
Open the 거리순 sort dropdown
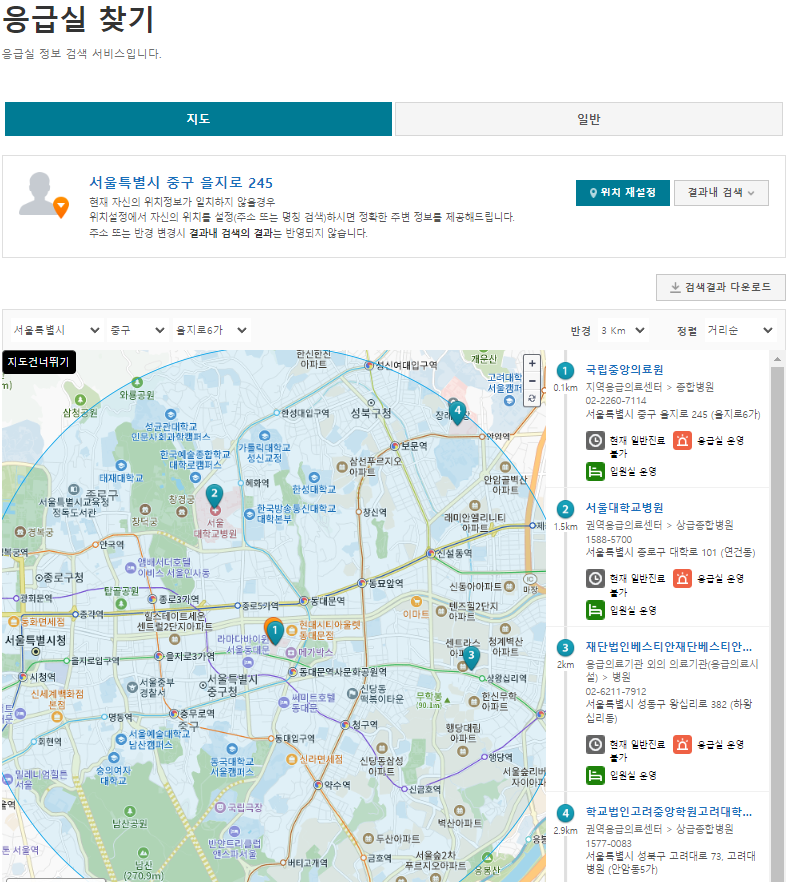coord(740,330)
